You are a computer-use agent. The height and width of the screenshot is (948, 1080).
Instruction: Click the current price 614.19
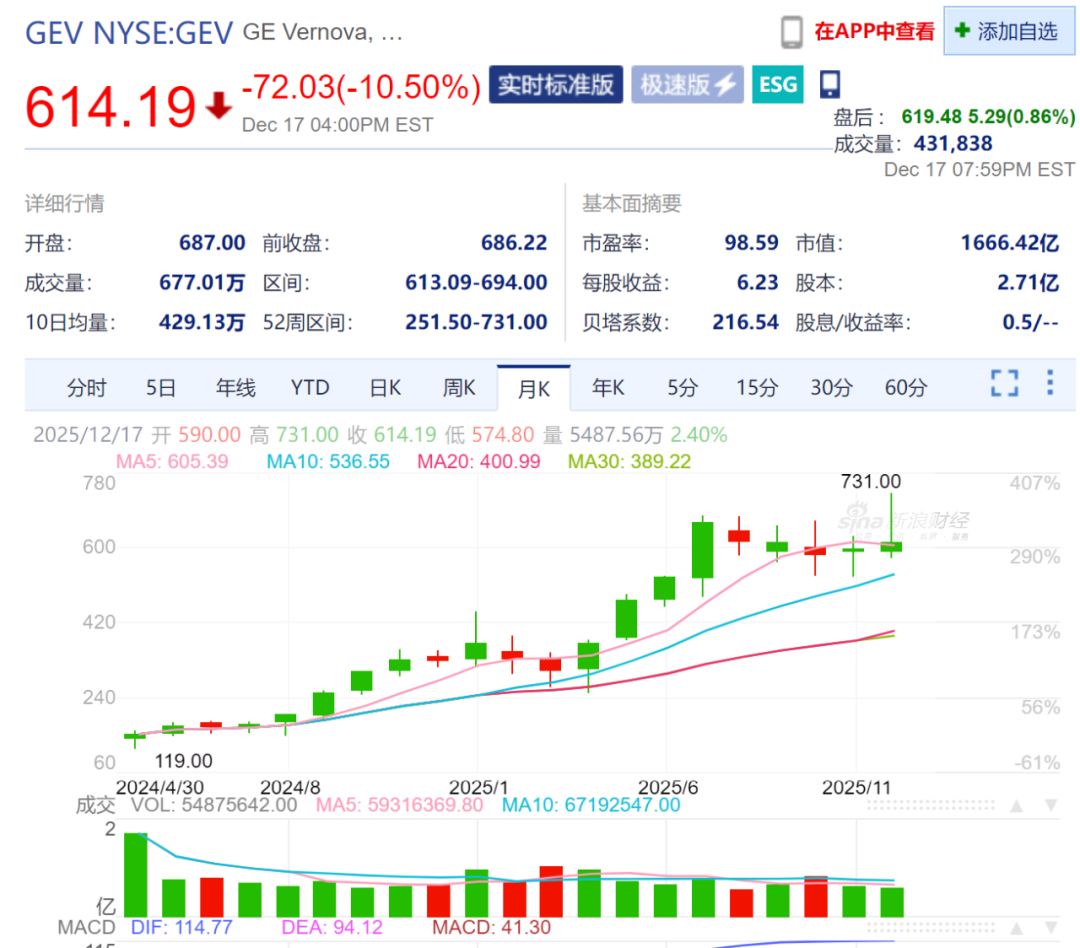pos(111,107)
